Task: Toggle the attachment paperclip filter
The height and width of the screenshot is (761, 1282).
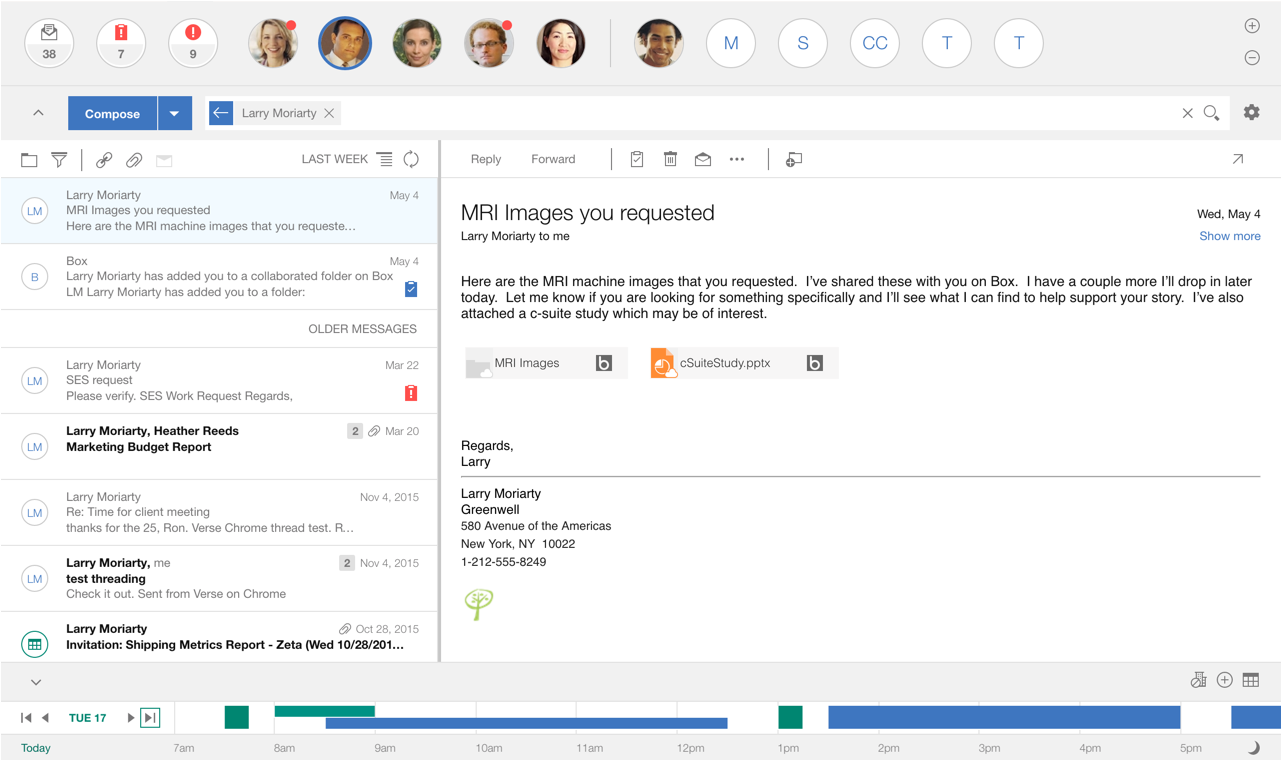Action: 134,160
